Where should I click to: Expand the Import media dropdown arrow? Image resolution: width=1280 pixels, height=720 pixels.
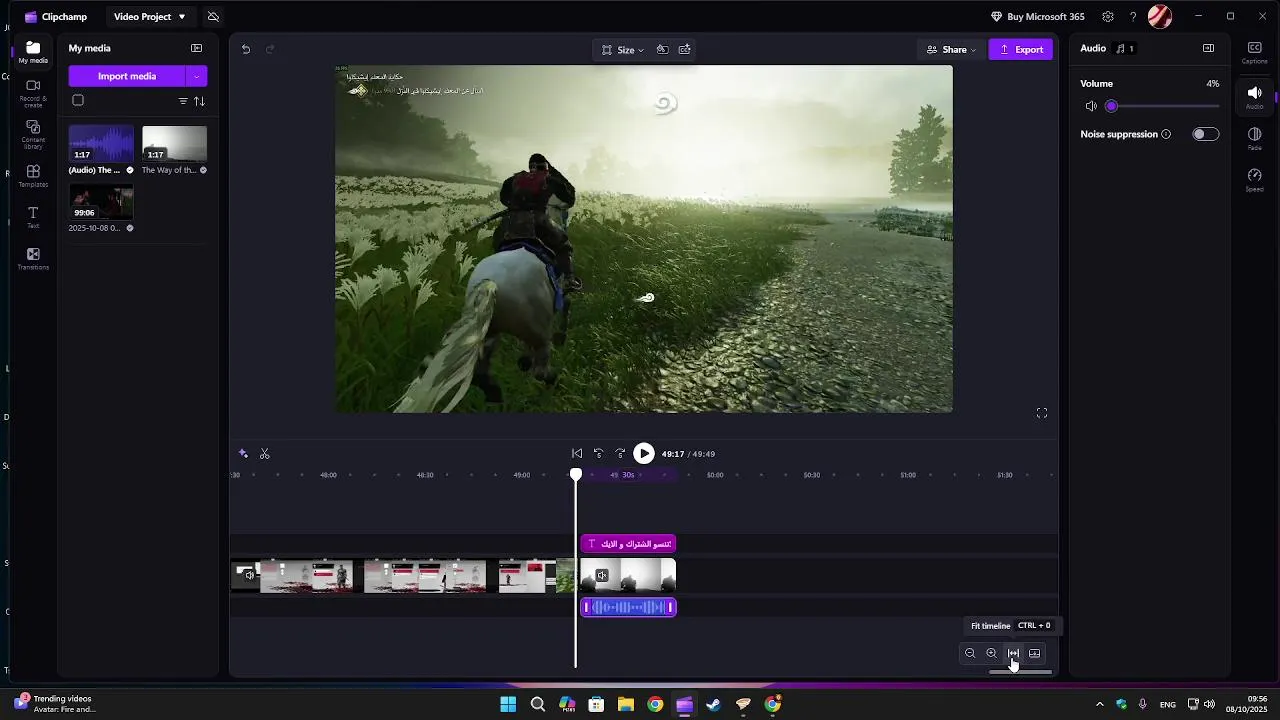pyautogui.click(x=197, y=76)
